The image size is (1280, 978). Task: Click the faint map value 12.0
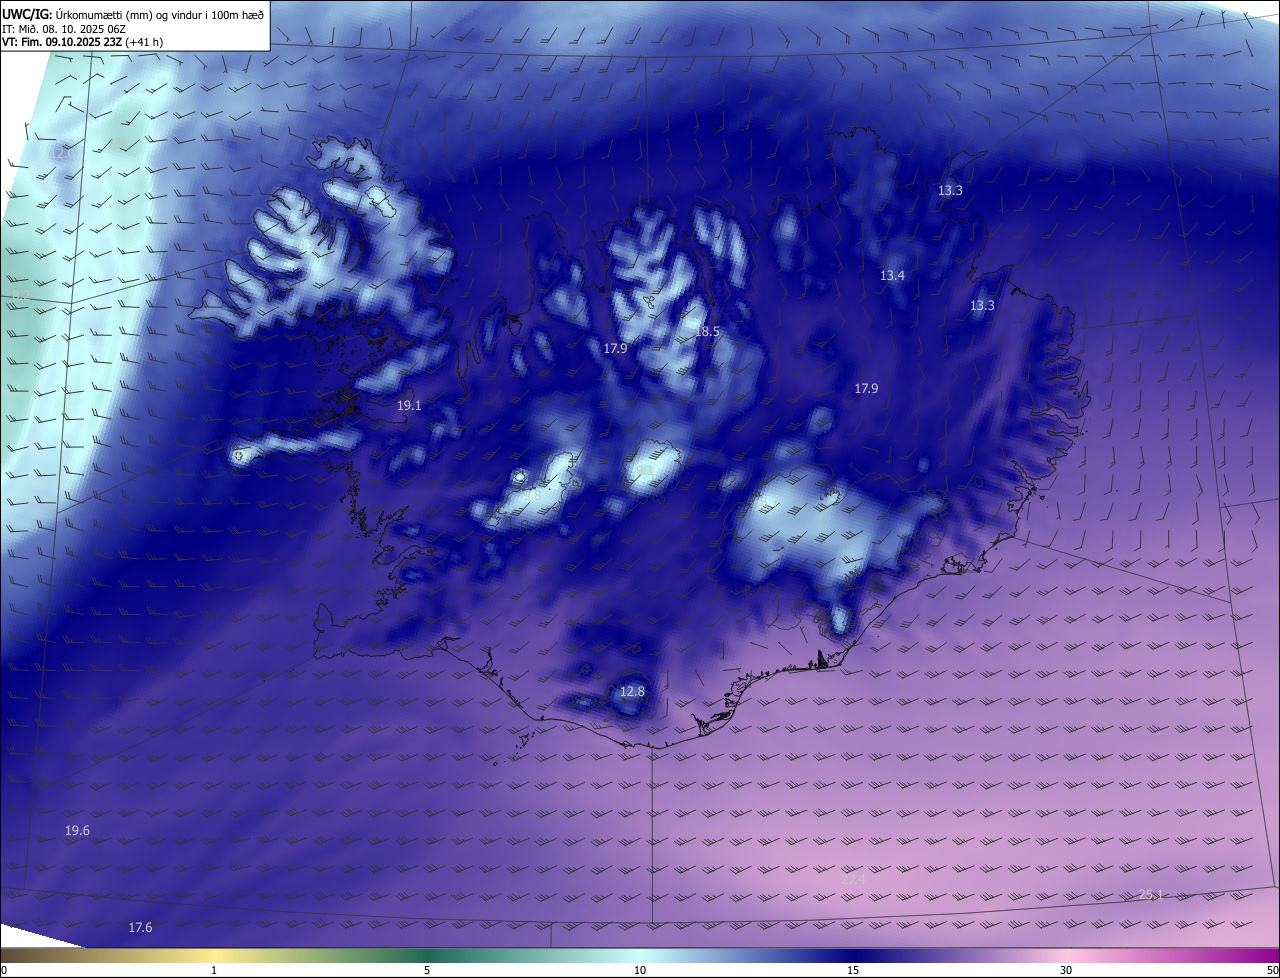click(x=62, y=153)
